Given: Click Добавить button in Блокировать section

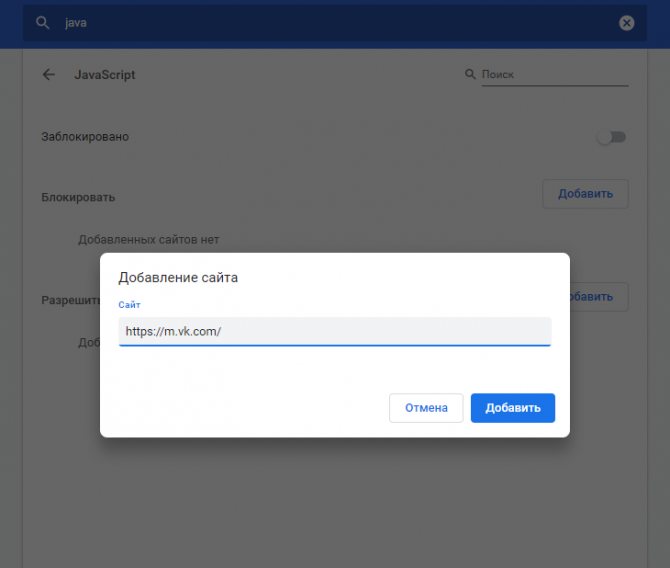Looking at the screenshot, I should tap(585, 194).
